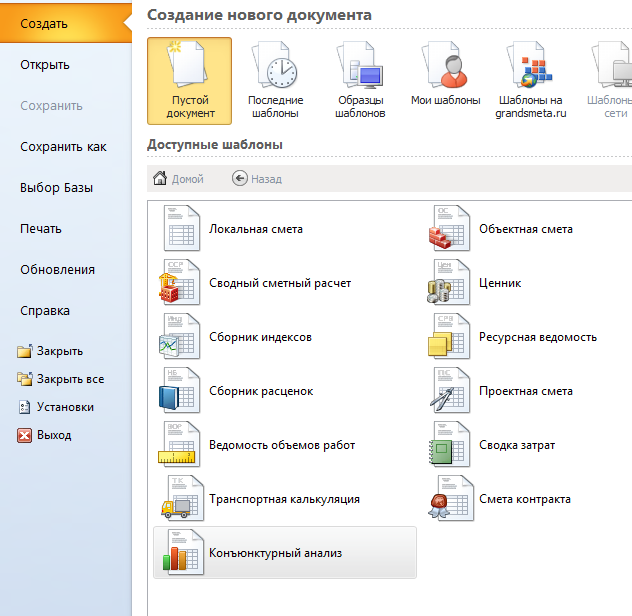Select the Создать menu item

[66, 23]
